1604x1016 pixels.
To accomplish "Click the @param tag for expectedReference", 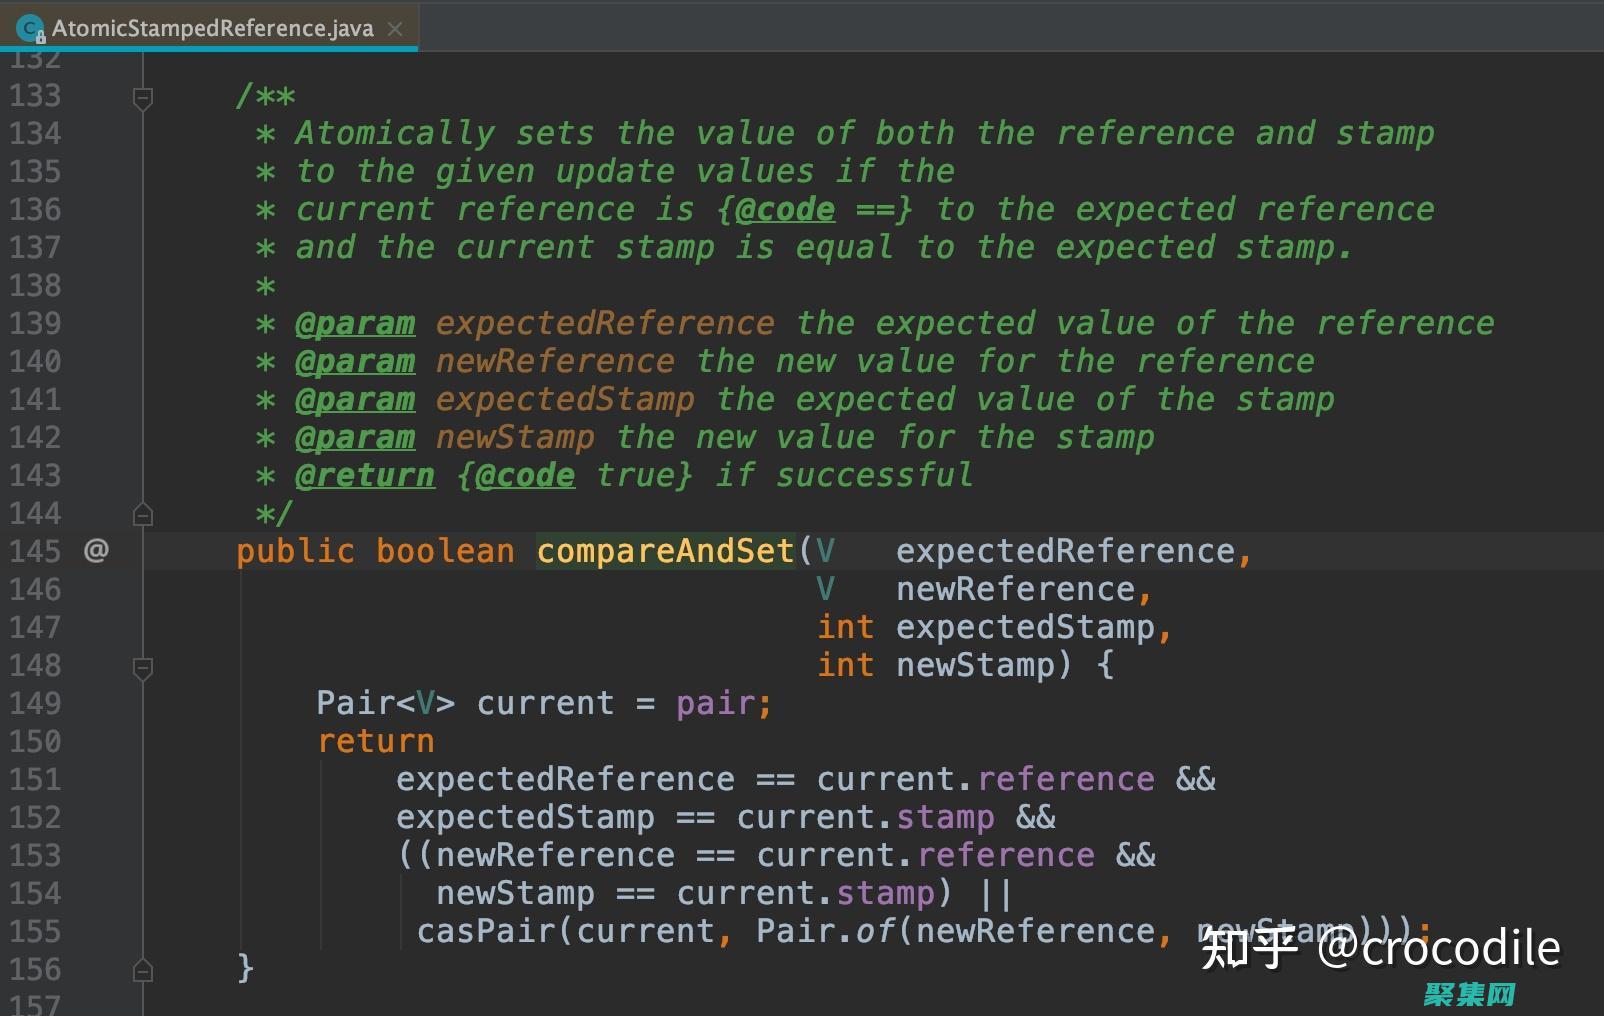I will pyautogui.click(x=355, y=323).
